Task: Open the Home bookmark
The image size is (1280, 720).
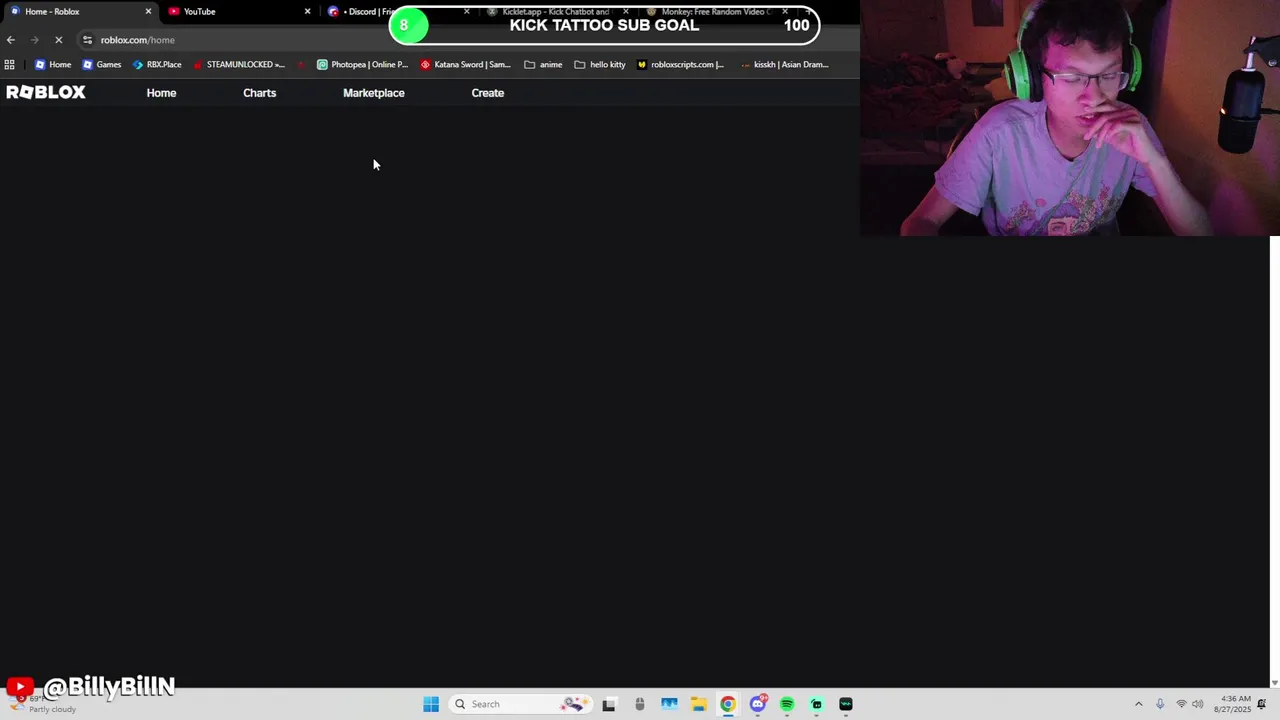Action: [53, 64]
